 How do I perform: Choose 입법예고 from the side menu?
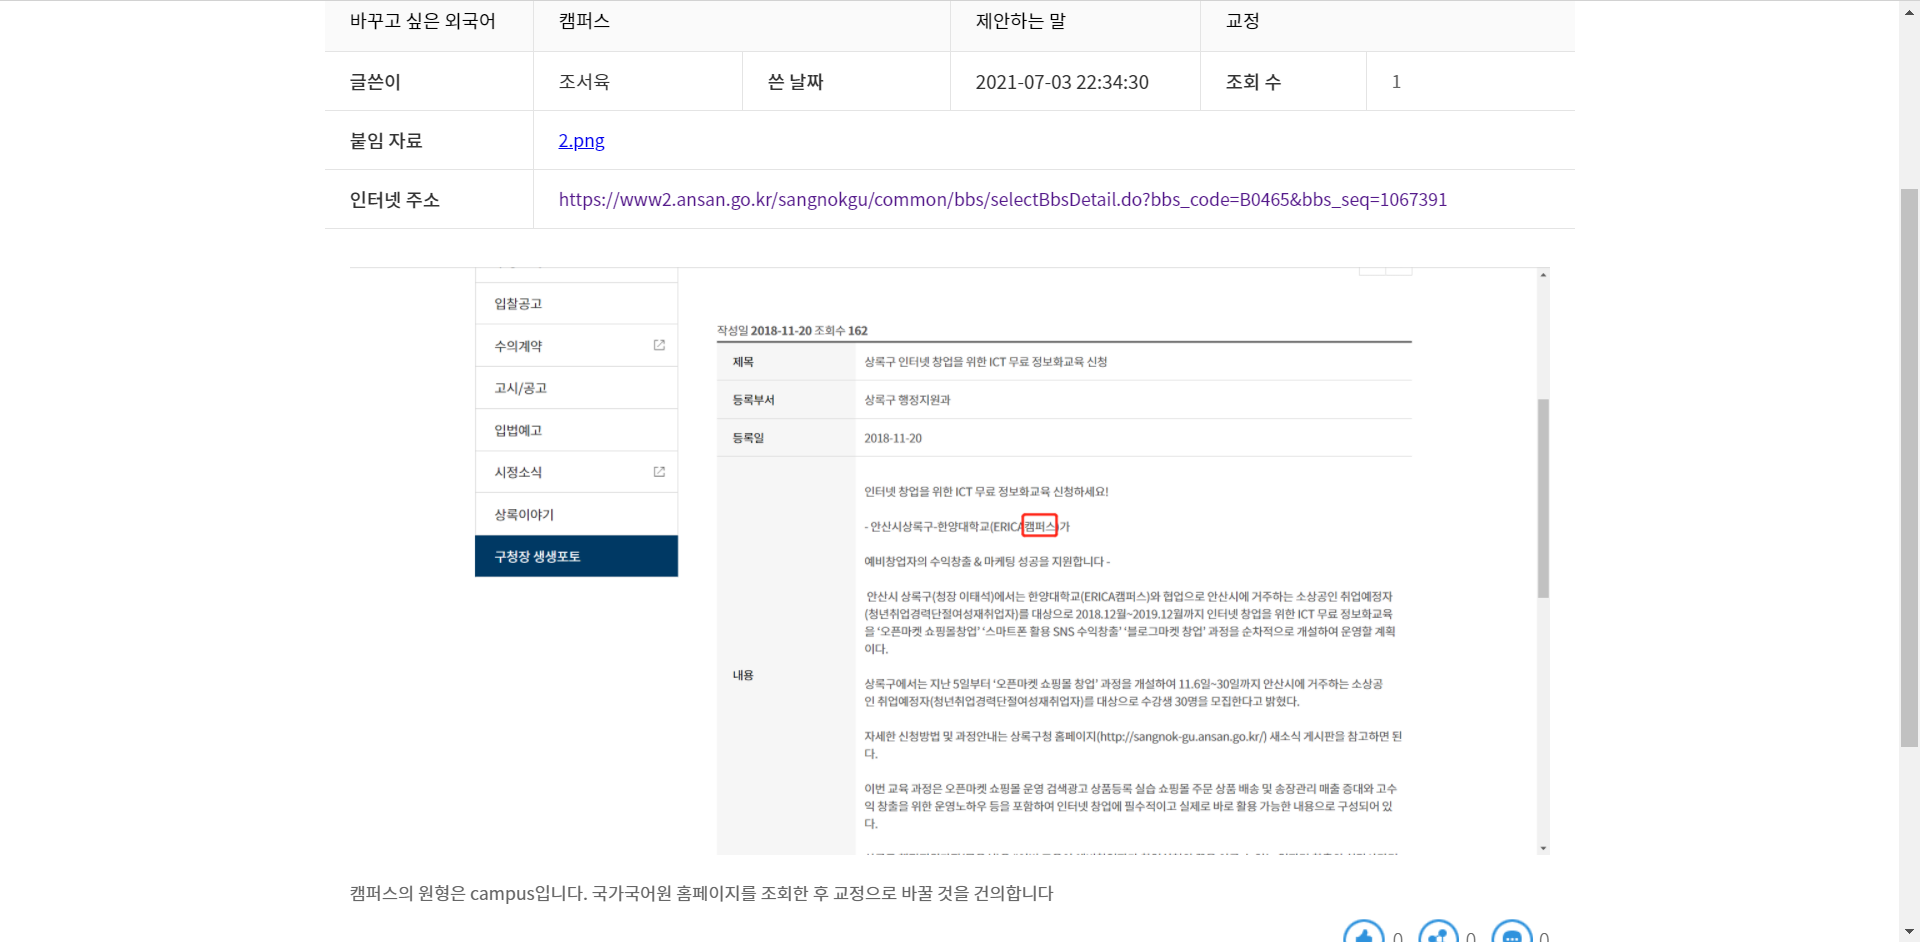coord(518,430)
